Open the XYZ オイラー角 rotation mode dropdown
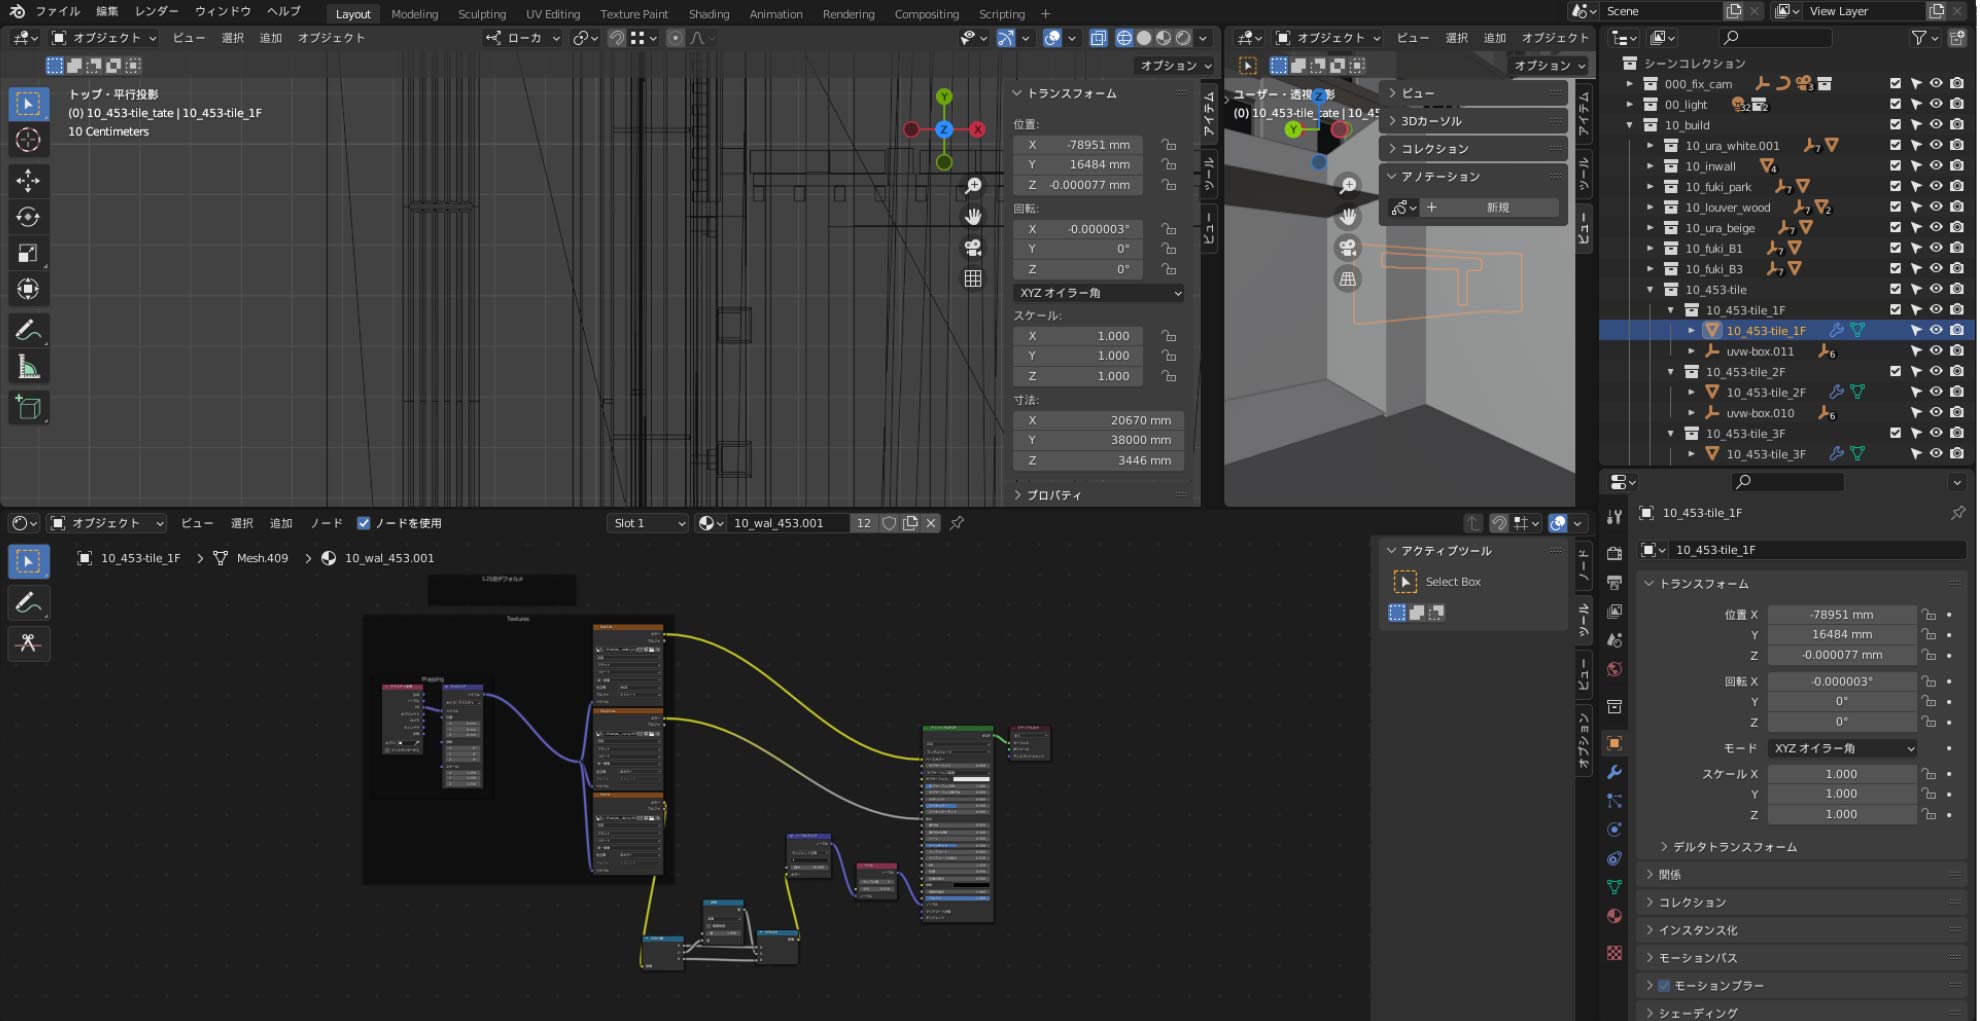 point(1097,293)
